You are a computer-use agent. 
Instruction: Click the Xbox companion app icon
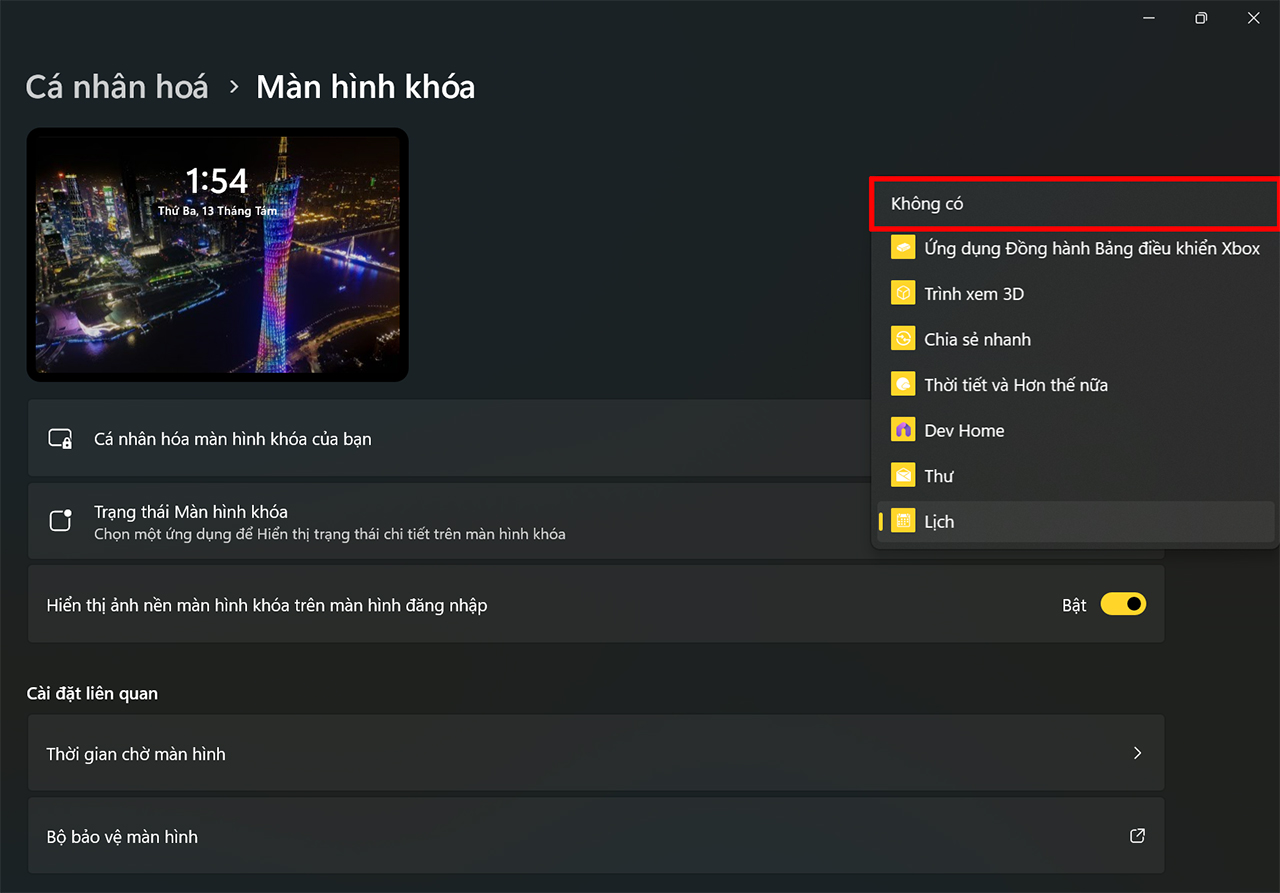point(903,248)
